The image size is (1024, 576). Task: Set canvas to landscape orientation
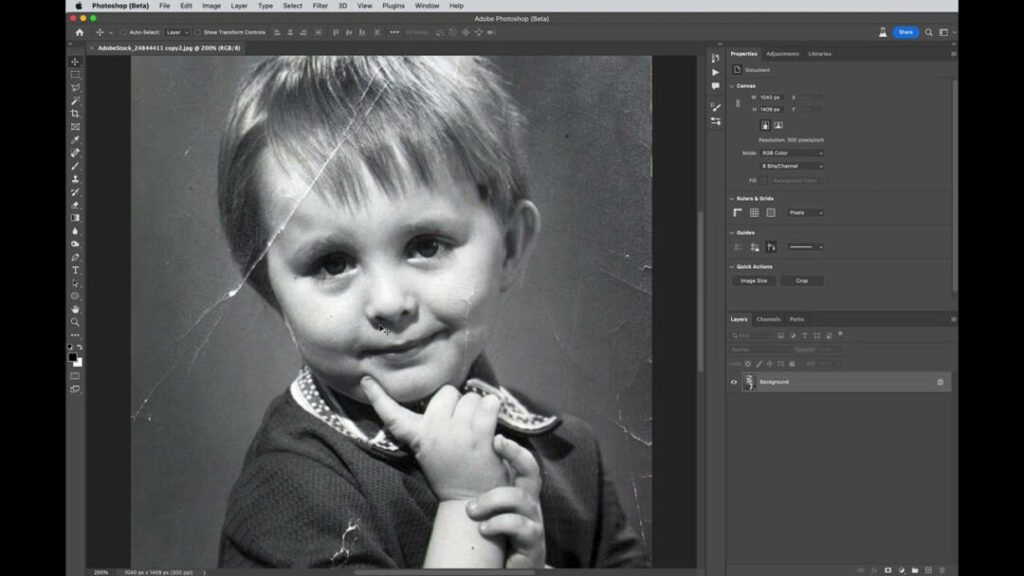tap(778, 125)
